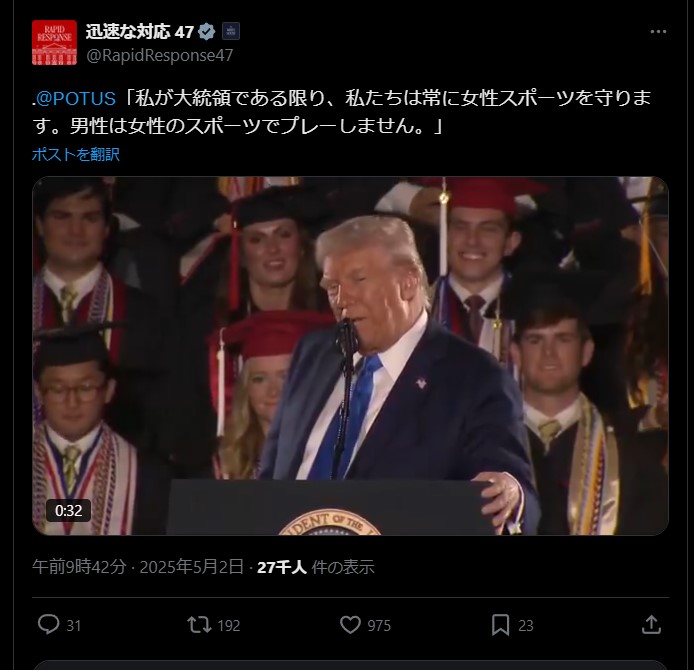Open the @RapidResponse47 handle
The width and height of the screenshot is (694, 670).
(159, 55)
